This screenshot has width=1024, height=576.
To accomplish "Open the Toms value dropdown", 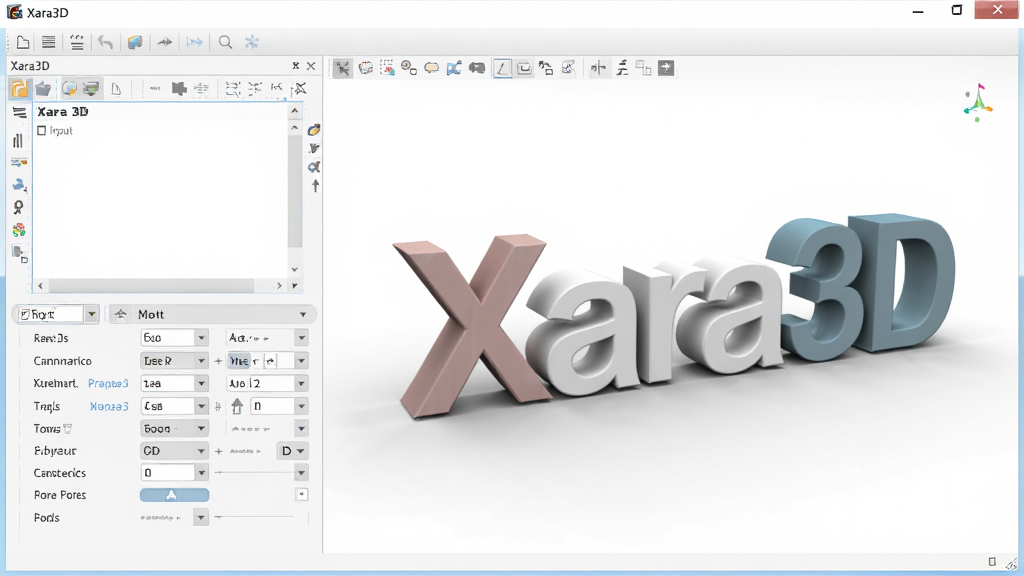I will [201, 428].
